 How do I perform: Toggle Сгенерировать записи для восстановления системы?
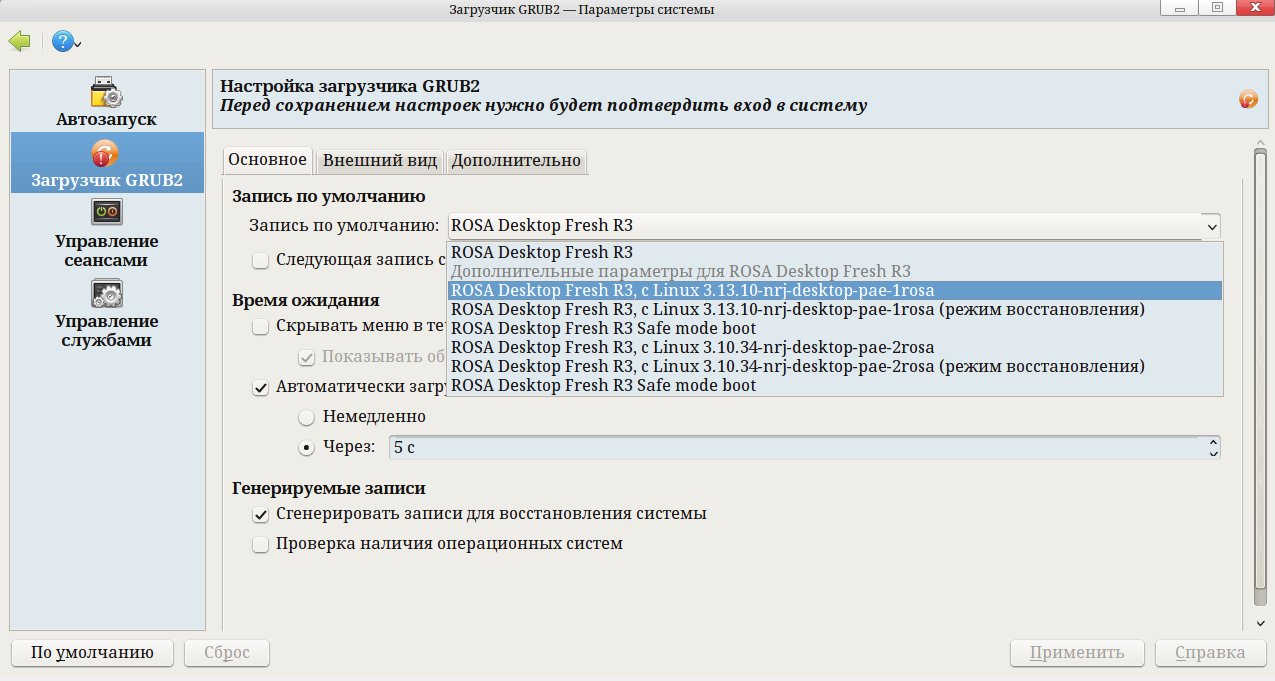tap(260, 514)
